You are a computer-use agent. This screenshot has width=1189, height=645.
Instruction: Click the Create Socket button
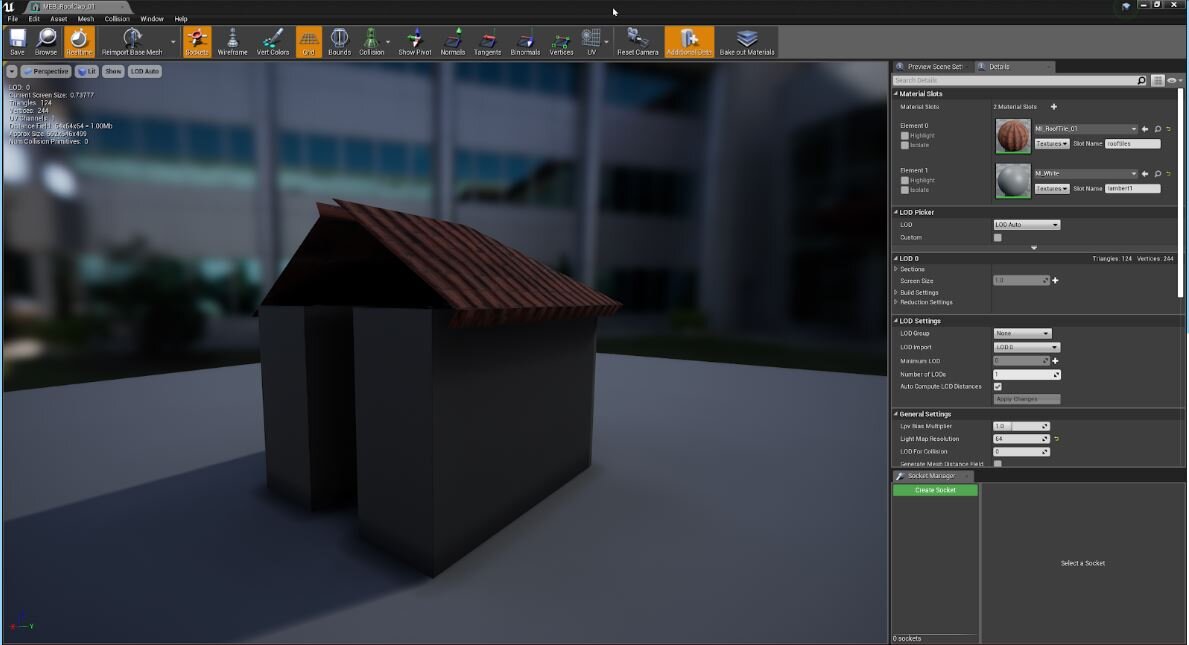tap(933, 490)
